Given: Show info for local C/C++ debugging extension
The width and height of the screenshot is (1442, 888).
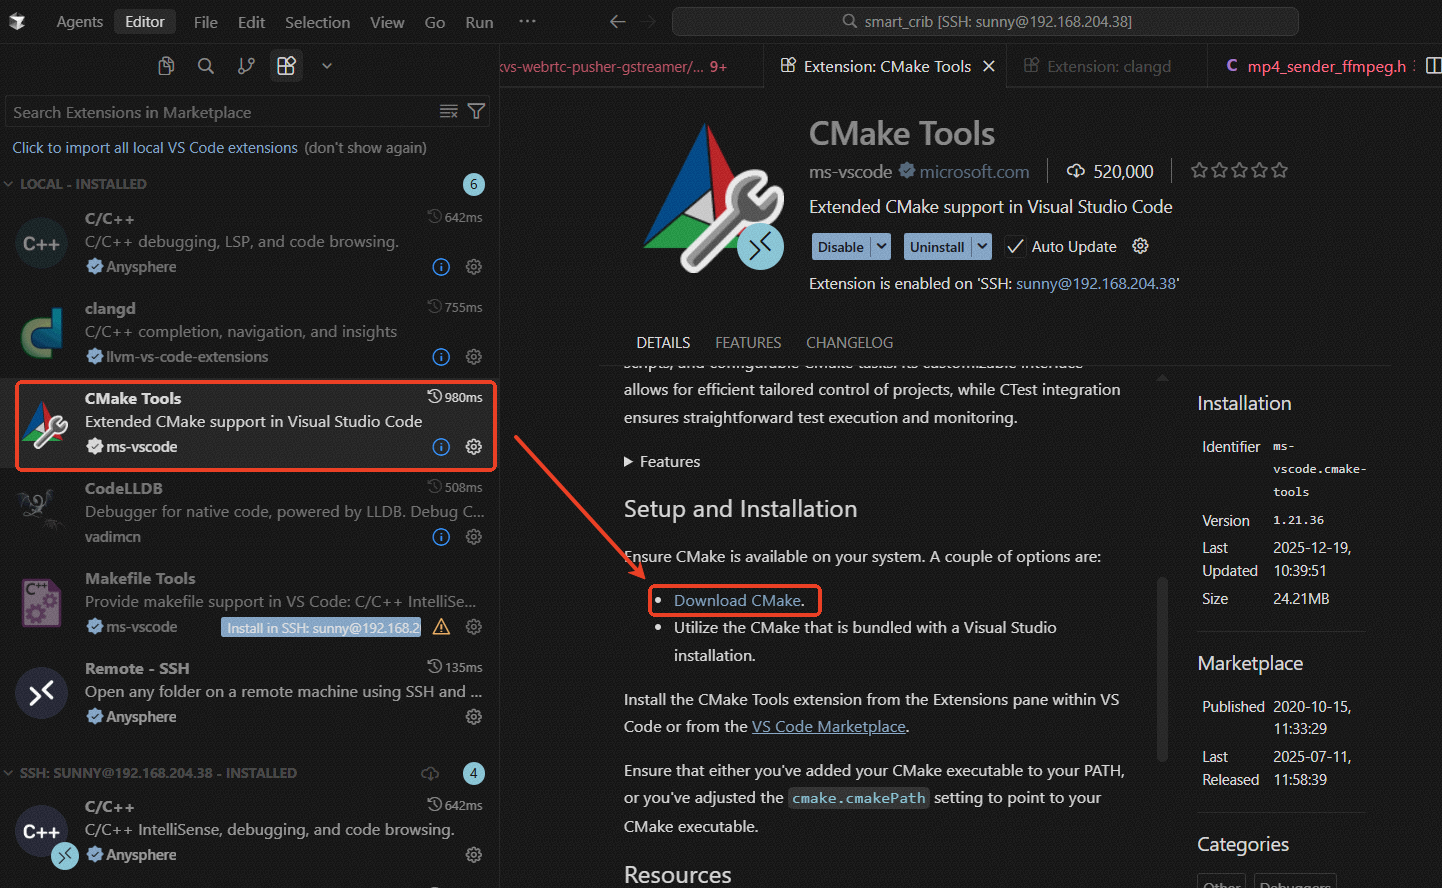Looking at the screenshot, I should pos(441,267).
